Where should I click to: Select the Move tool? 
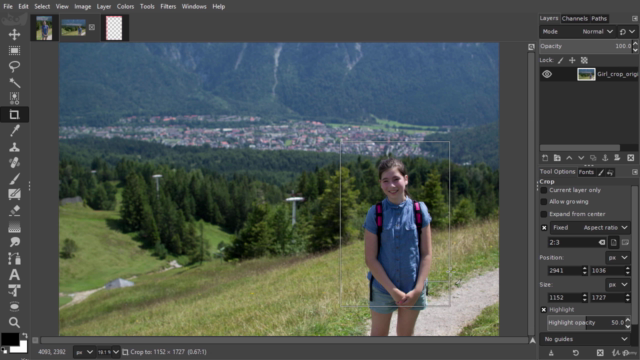coord(14,34)
